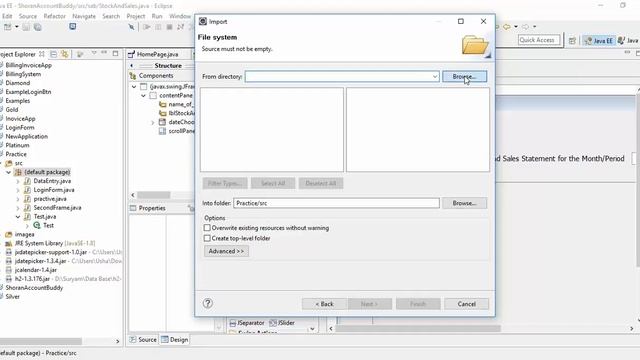Click the Select All button
This screenshot has width=640, height=360.
click(x=273, y=183)
